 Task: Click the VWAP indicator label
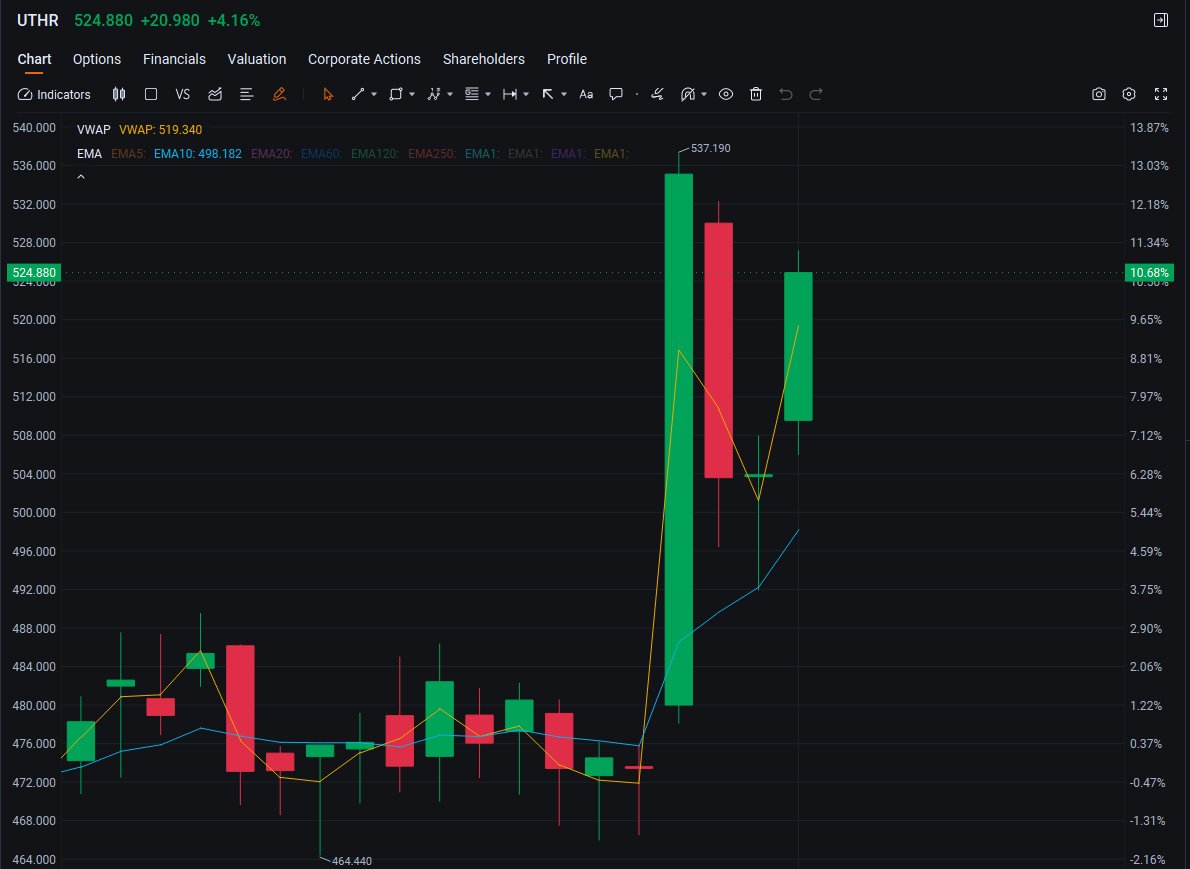[x=93, y=130]
